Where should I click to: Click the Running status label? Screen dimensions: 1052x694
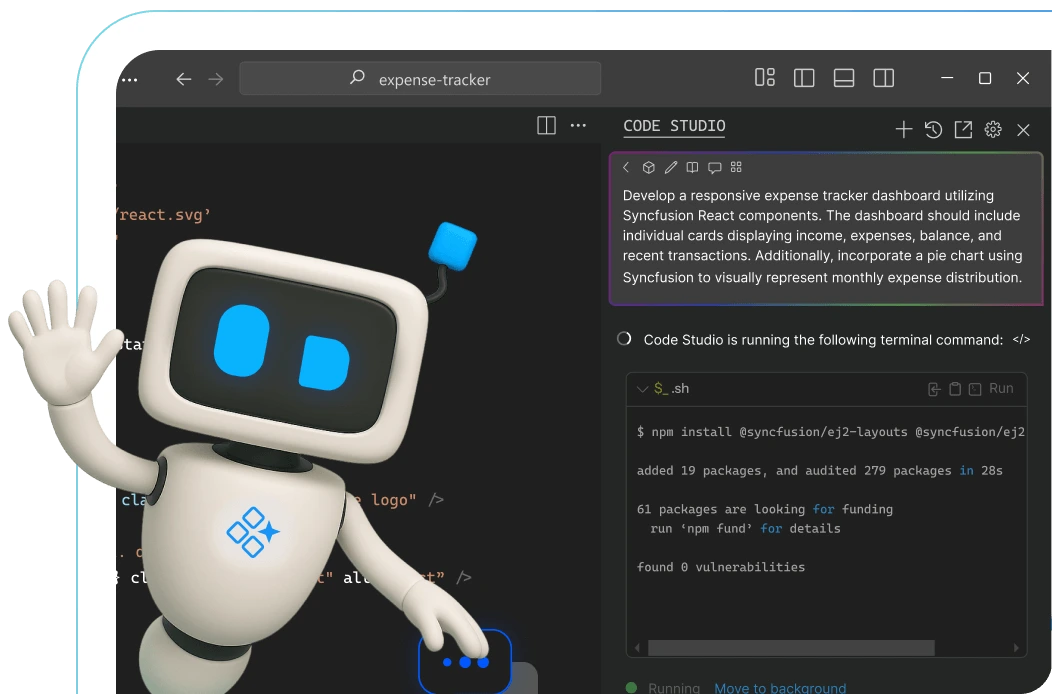point(674,687)
